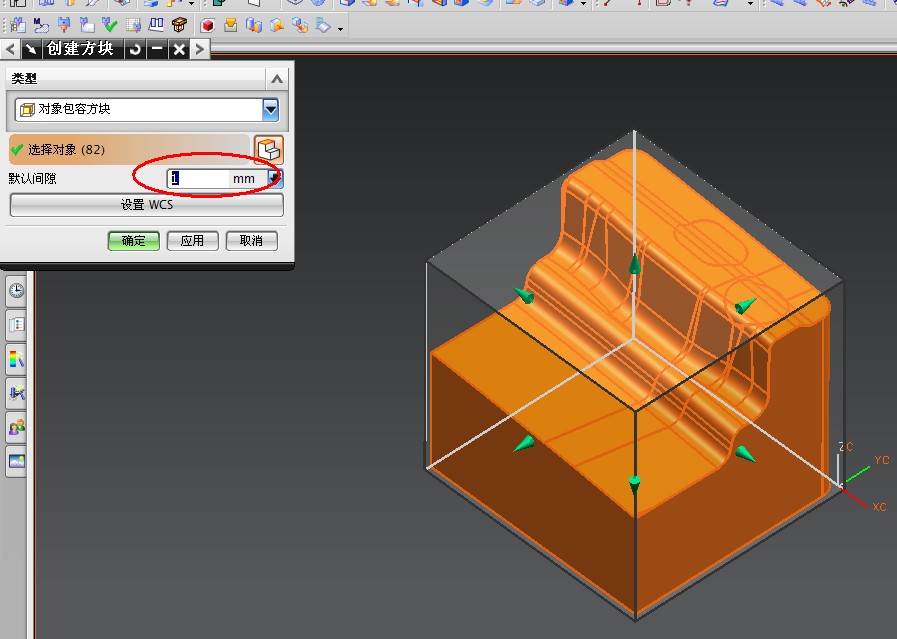Click the treasure chest toolbar icon
The image size is (897, 639).
179,26
